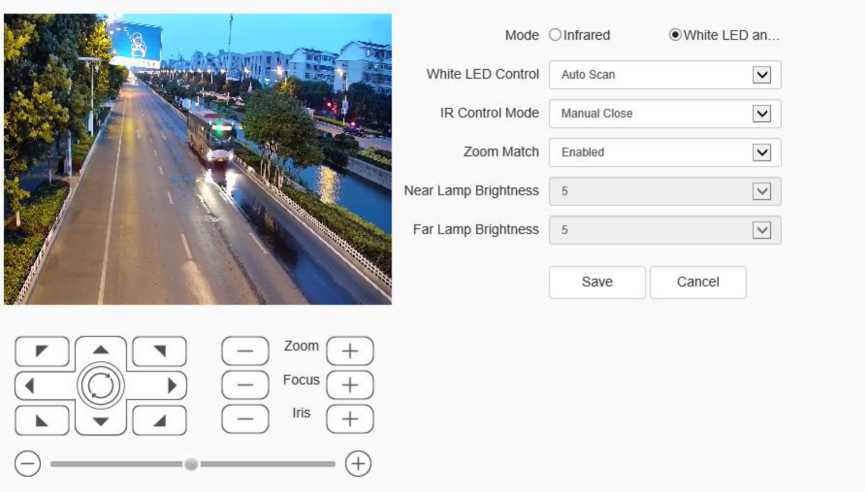
Task: Click the Cancel button
Action: point(698,282)
